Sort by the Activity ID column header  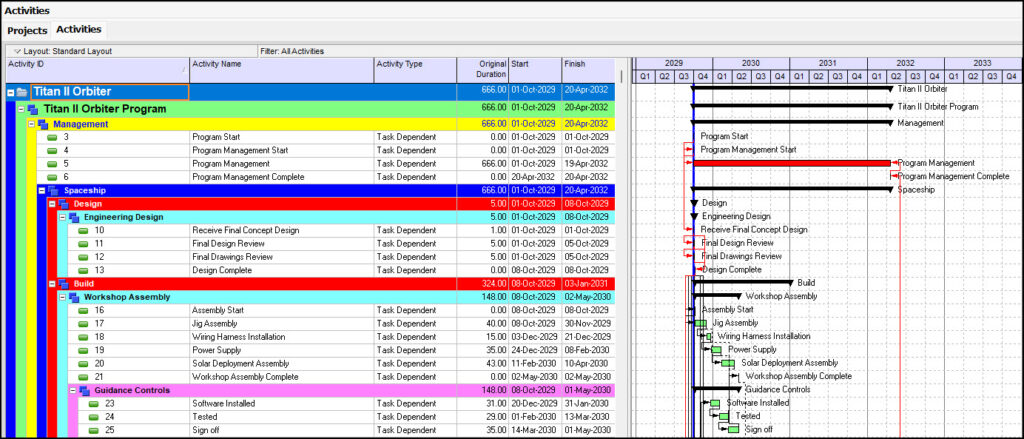[x=97, y=70]
